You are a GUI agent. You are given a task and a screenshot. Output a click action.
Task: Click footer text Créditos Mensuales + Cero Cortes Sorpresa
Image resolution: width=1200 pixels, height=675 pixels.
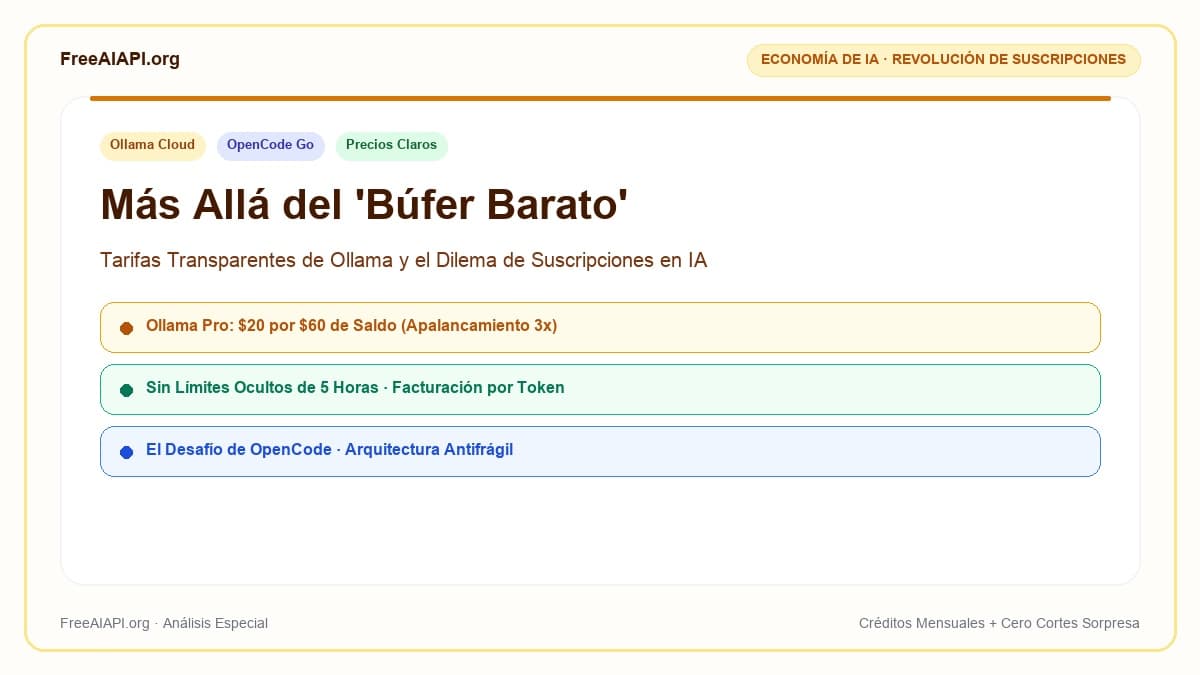[x=999, y=623]
